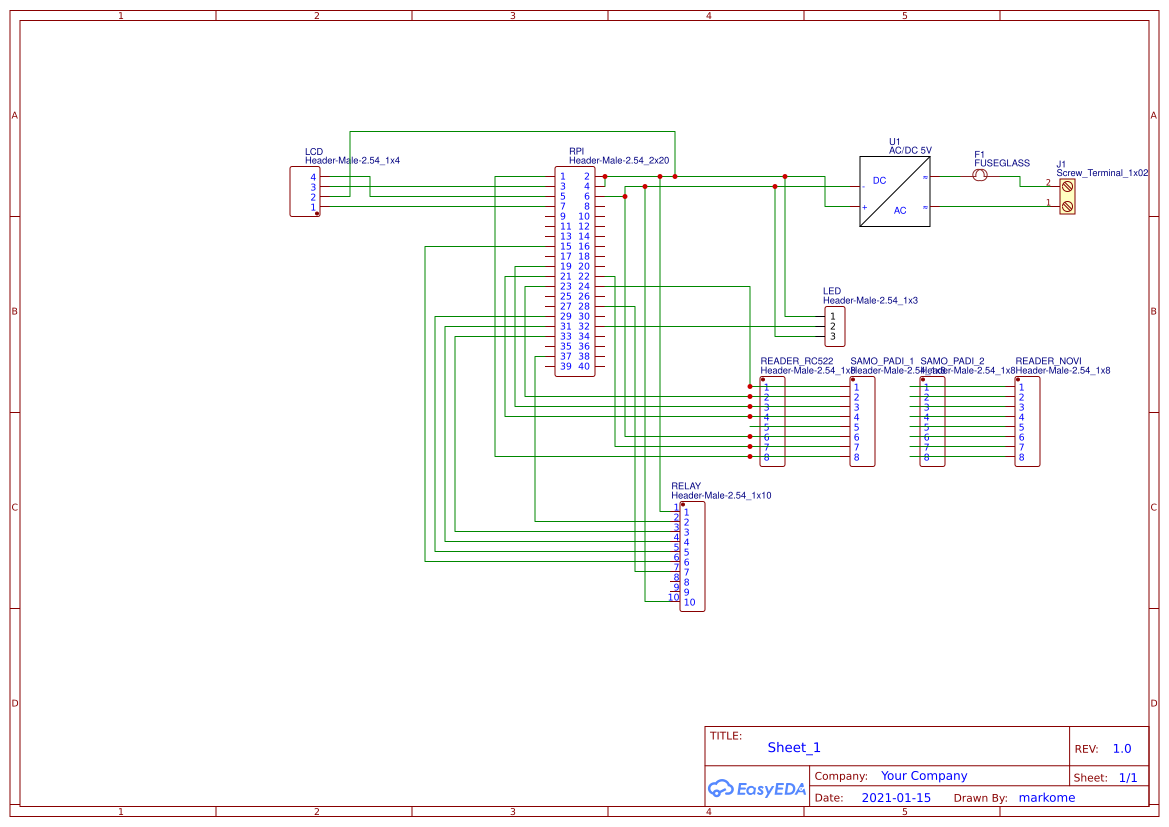
Task: Select the READER_RC522 header symbol
Action: pos(771,422)
